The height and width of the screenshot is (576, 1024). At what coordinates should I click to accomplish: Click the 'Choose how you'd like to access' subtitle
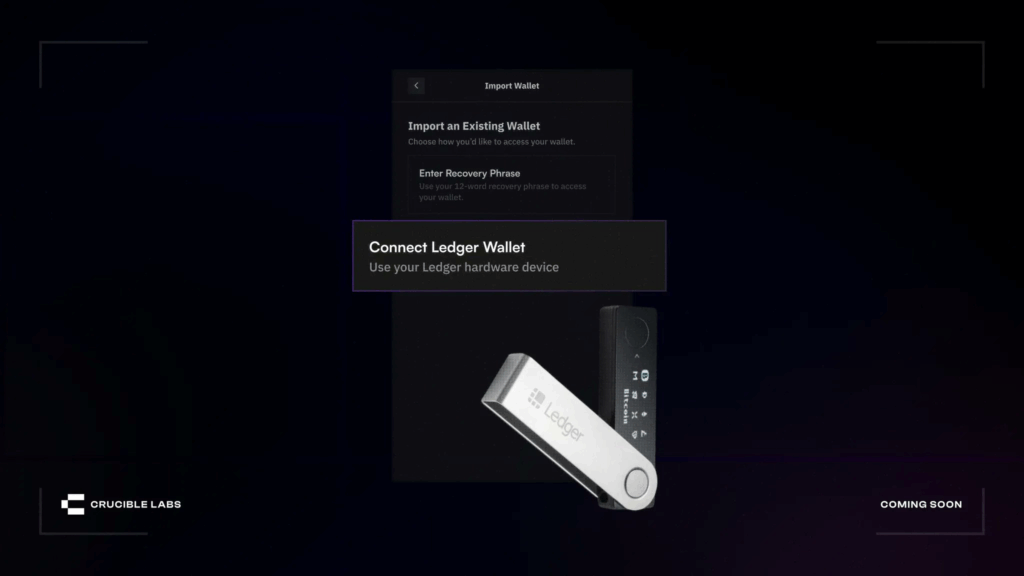click(492, 142)
